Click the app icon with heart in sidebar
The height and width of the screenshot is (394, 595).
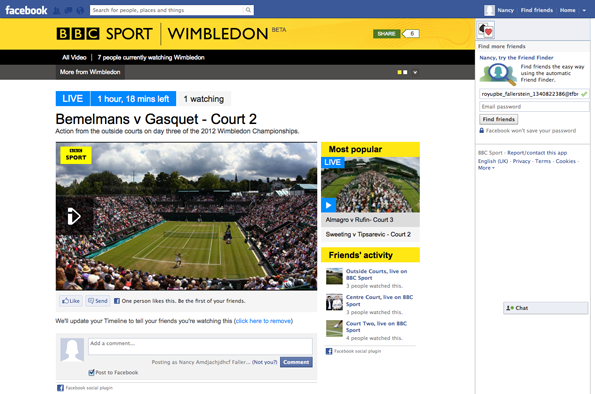[x=485, y=30]
